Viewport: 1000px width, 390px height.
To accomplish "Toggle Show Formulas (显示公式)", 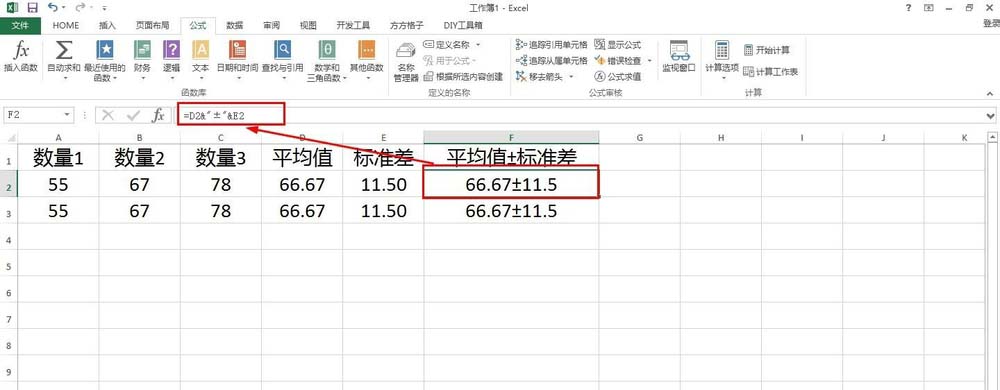I will click(617, 45).
